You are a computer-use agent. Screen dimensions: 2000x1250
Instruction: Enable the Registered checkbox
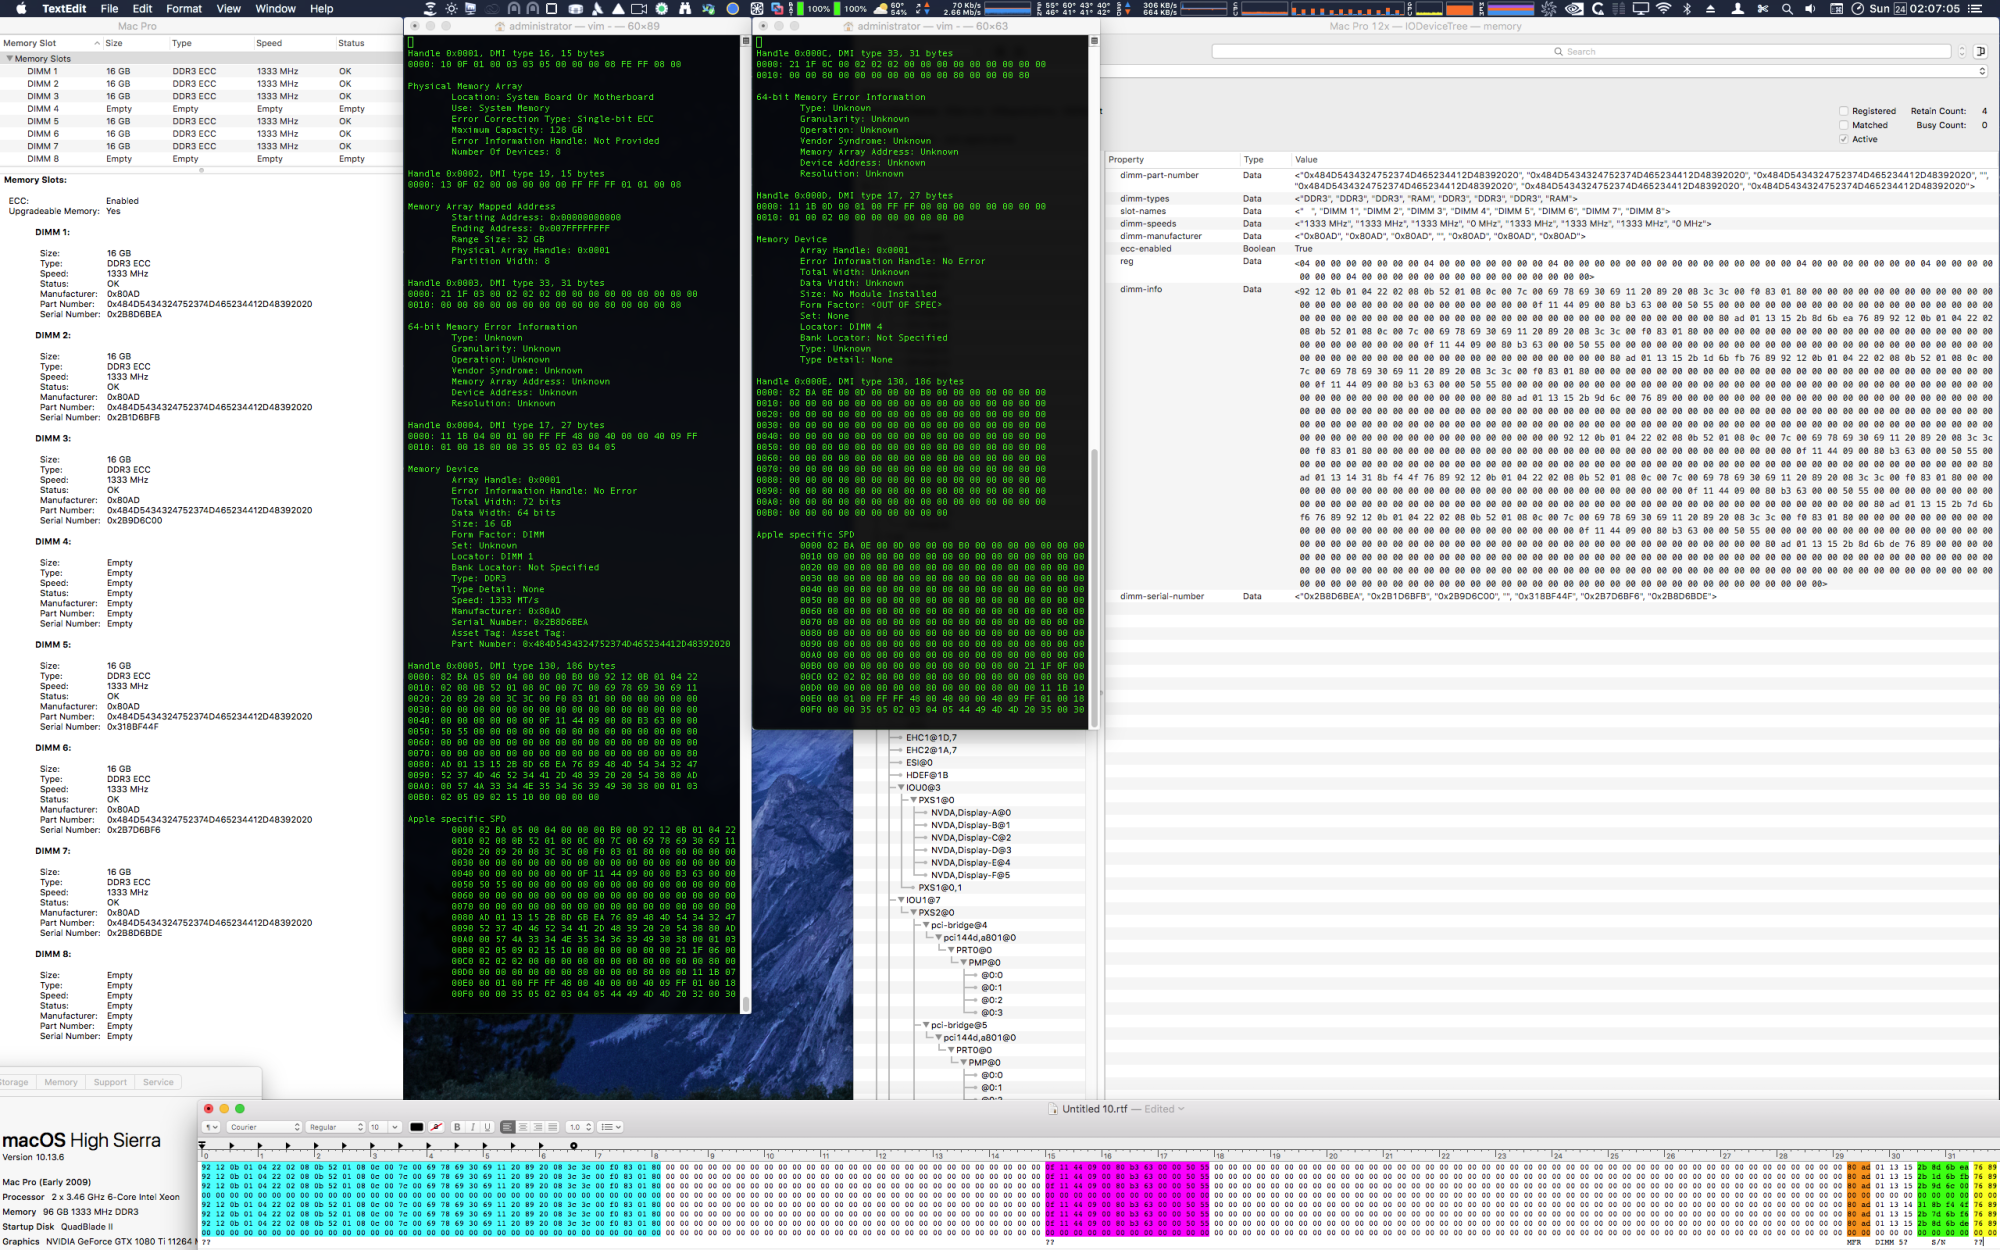pyautogui.click(x=1844, y=111)
